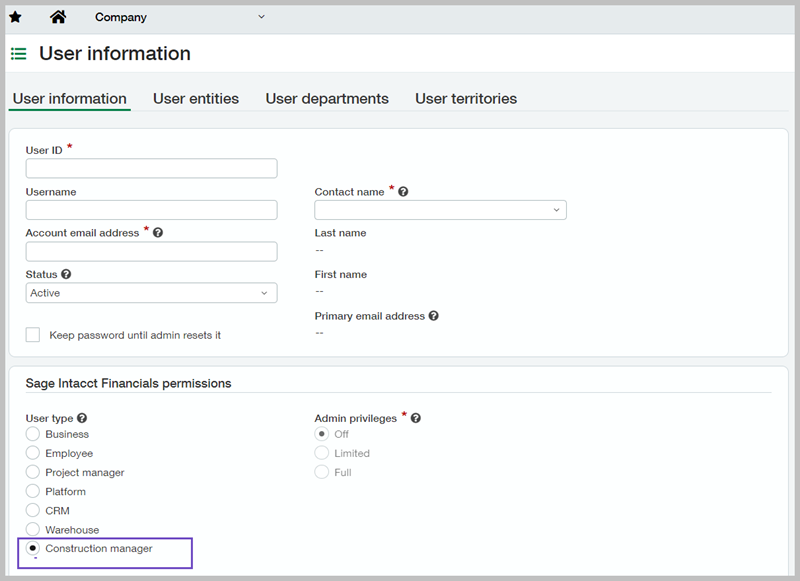Select the Business user type
The image size is (800, 581).
pyautogui.click(x=33, y=434)
